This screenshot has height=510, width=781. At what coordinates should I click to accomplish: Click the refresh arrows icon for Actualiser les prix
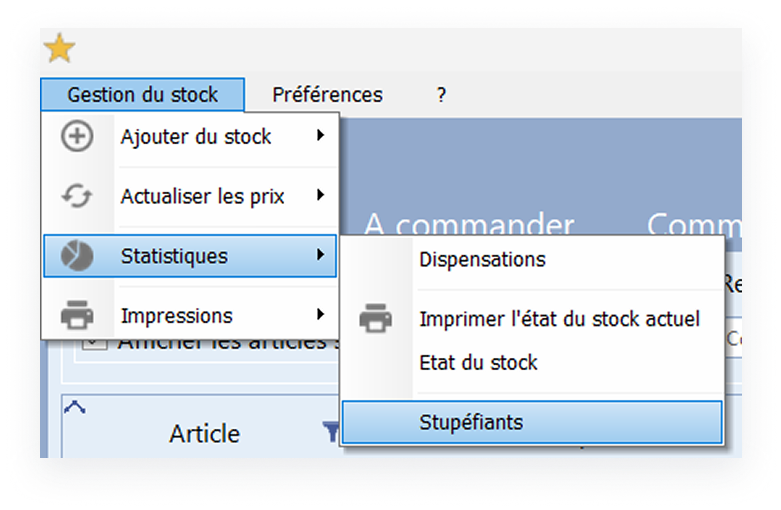77,196
